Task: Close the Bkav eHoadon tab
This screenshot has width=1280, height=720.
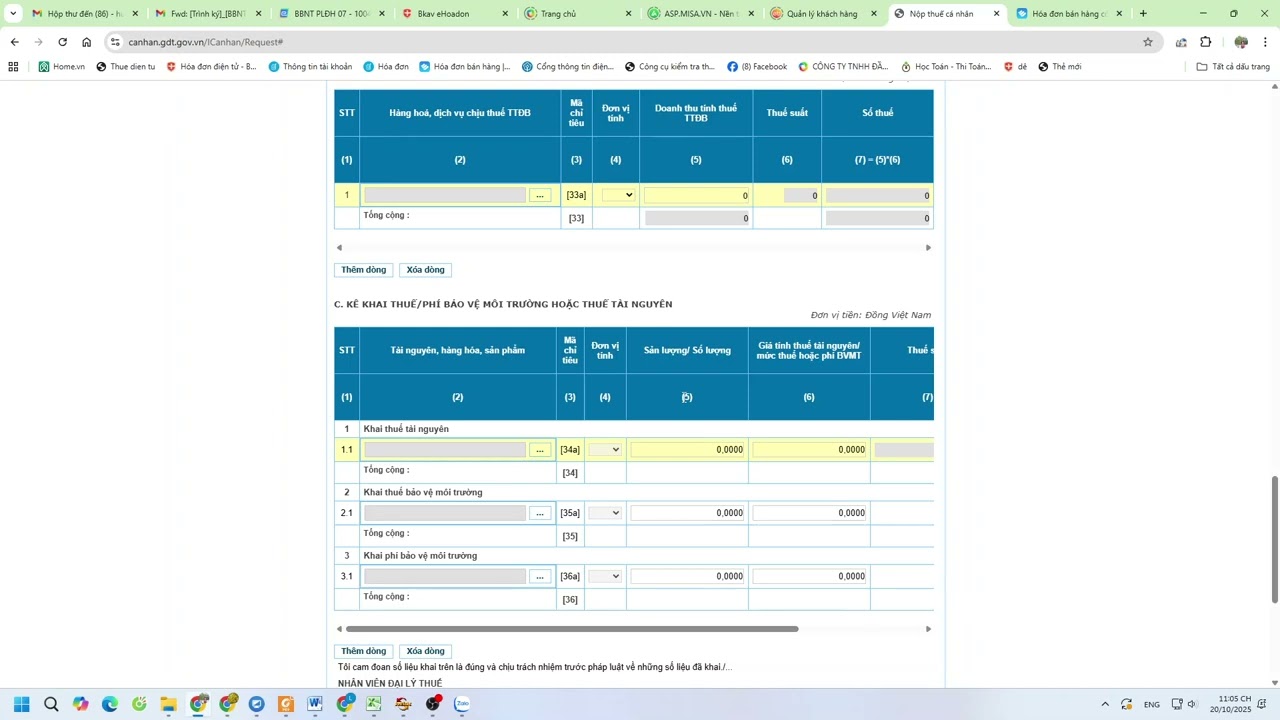Action: pyautogui.click(x=504, y=14)
